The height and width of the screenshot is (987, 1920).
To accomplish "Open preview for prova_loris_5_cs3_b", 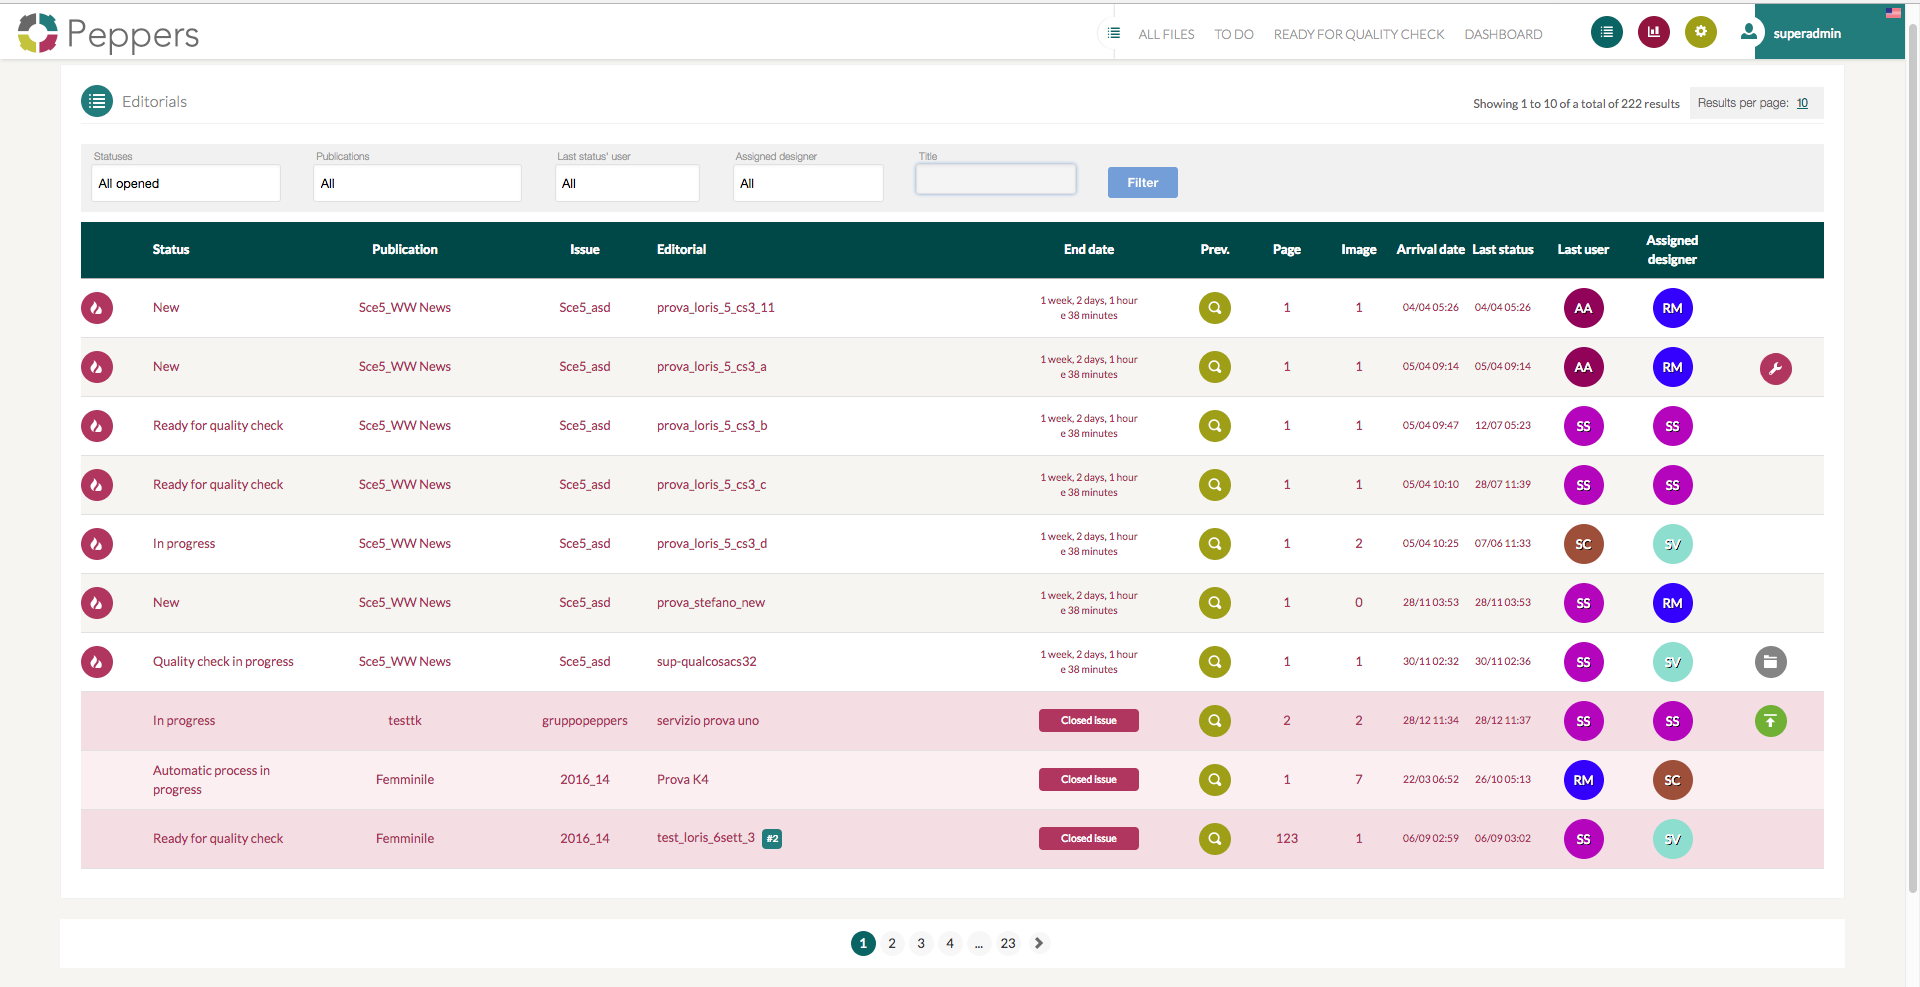I will click(1214, 426).
